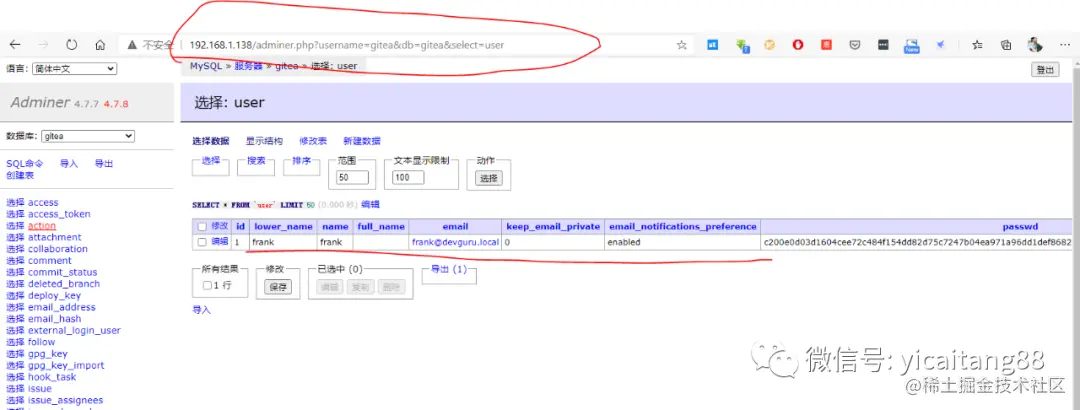Open the user profile avatar
Image resolution: width=1080 pixels, height=410 pixels.
[1035, 45]
